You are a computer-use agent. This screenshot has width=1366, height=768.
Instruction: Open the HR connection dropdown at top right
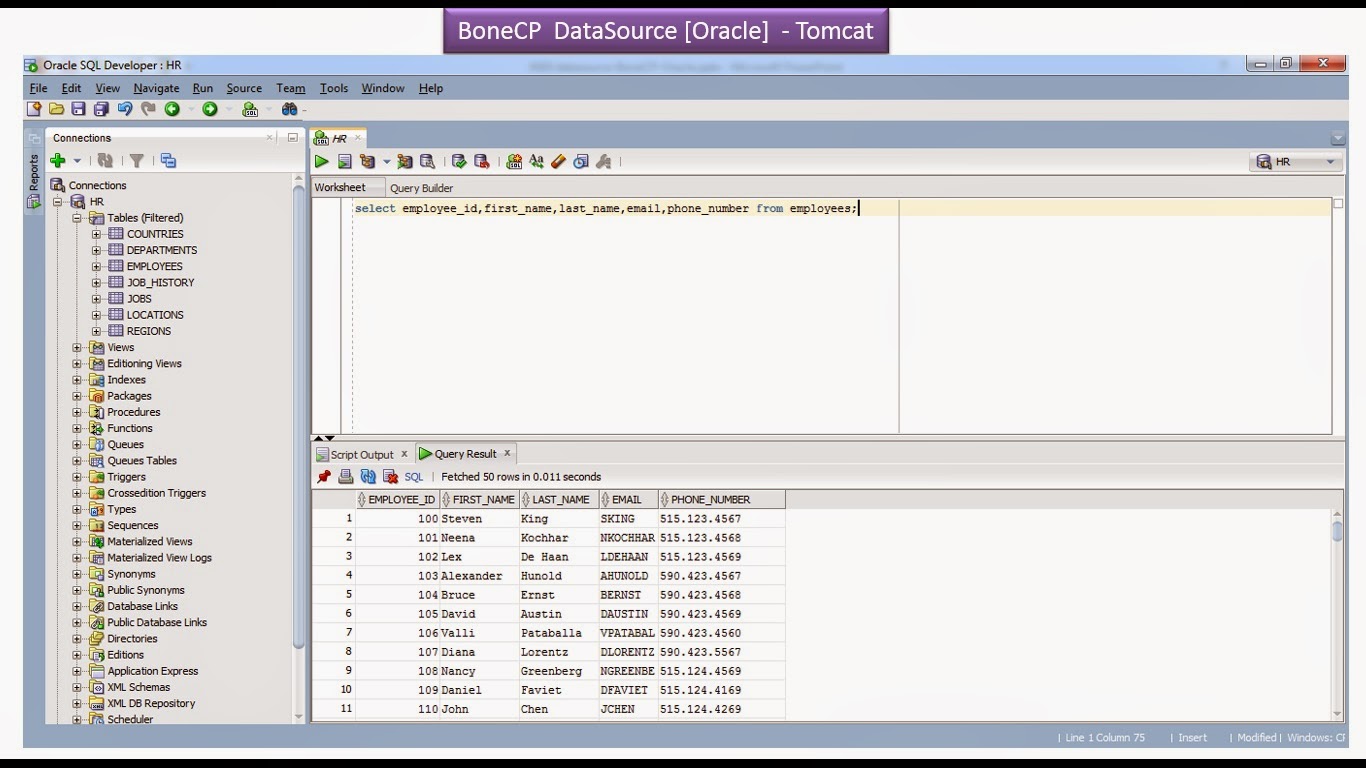point(1331,162)
